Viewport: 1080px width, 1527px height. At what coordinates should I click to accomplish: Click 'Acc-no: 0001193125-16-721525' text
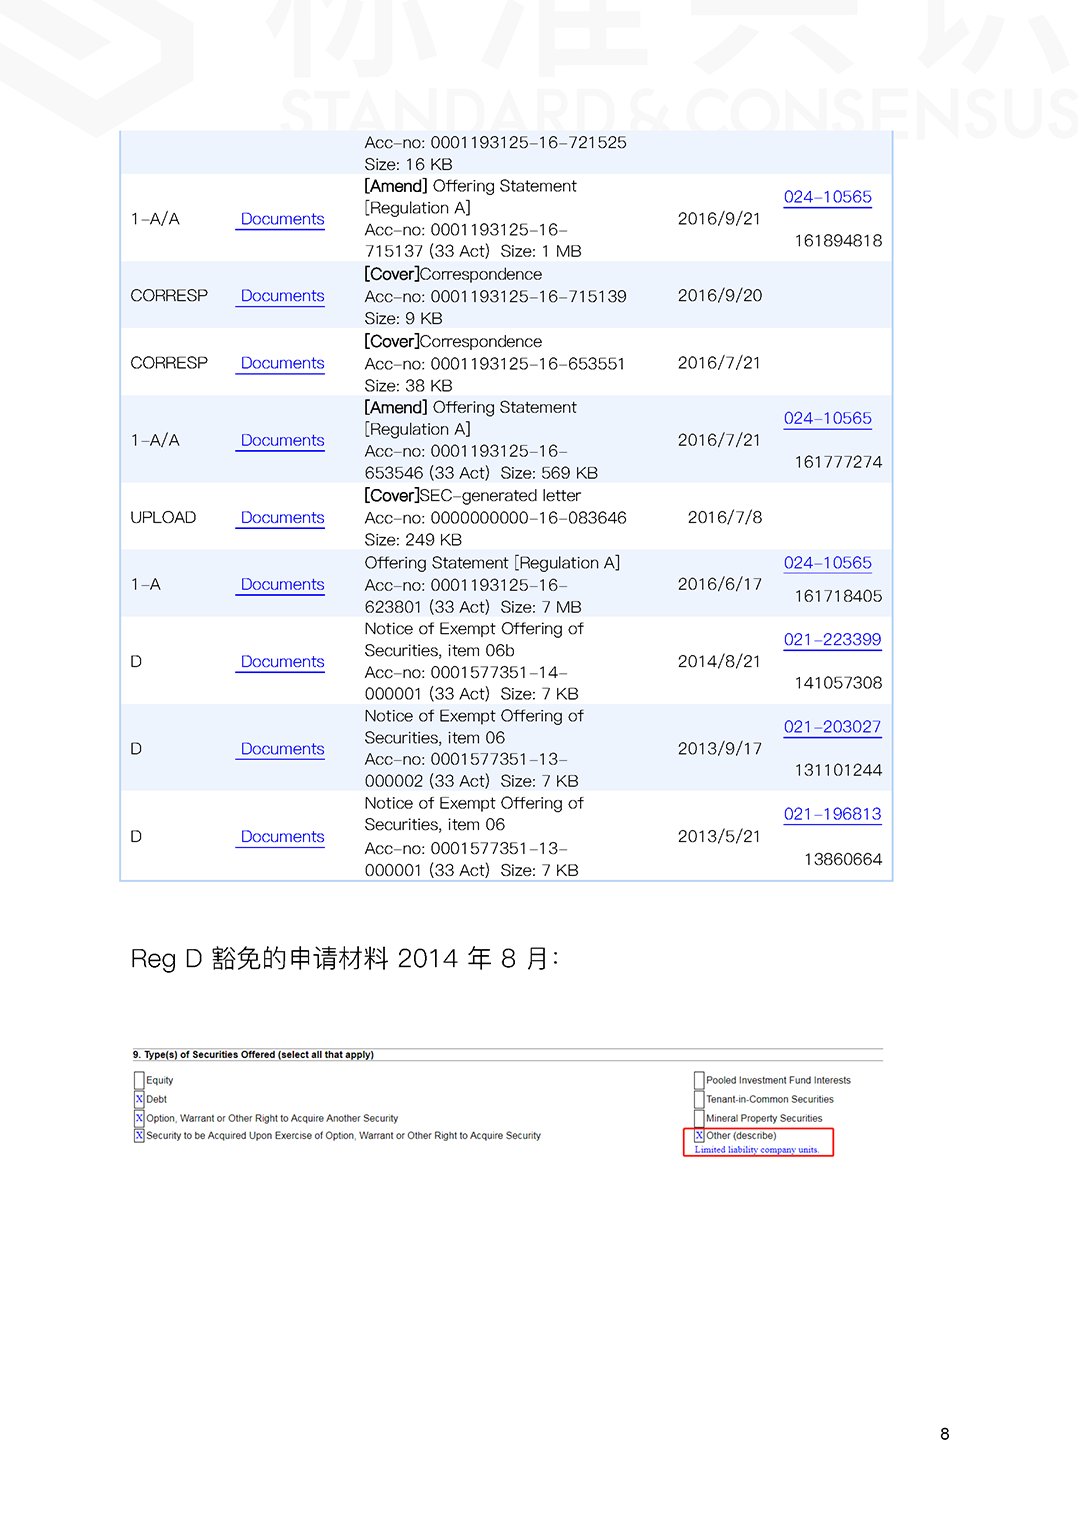click(x=495, y=143)
